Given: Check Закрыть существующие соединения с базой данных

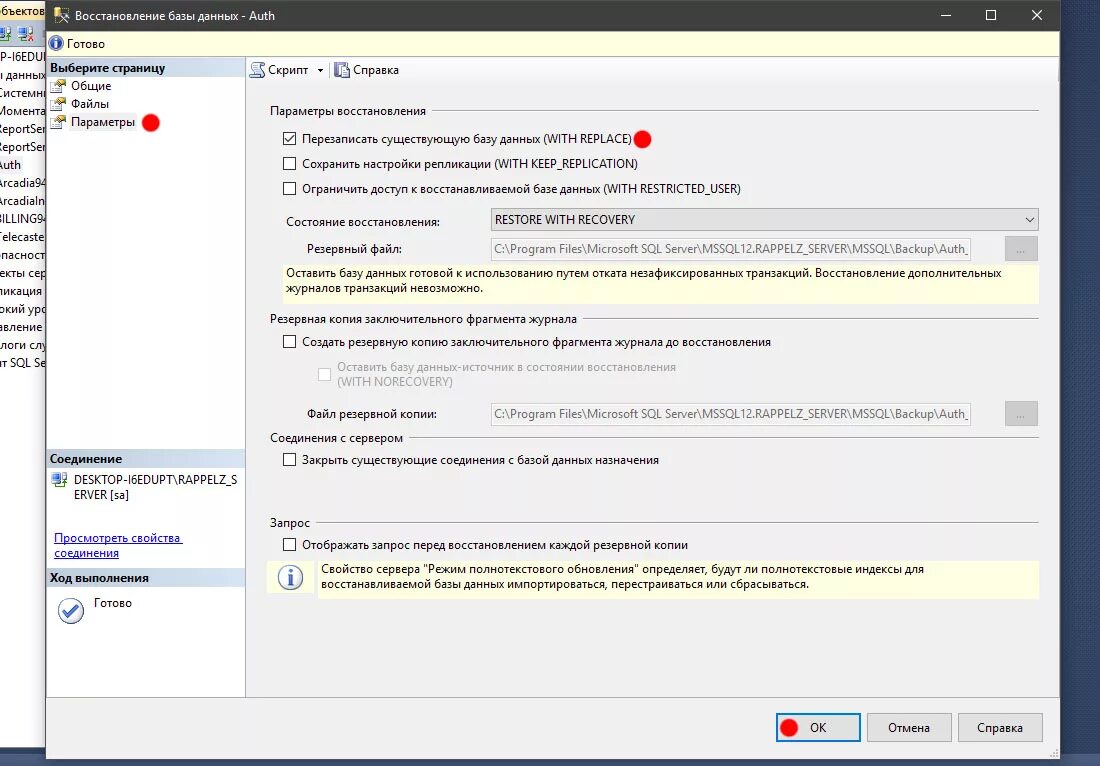Looking at the screenshot, I should [x=289, y=459].
